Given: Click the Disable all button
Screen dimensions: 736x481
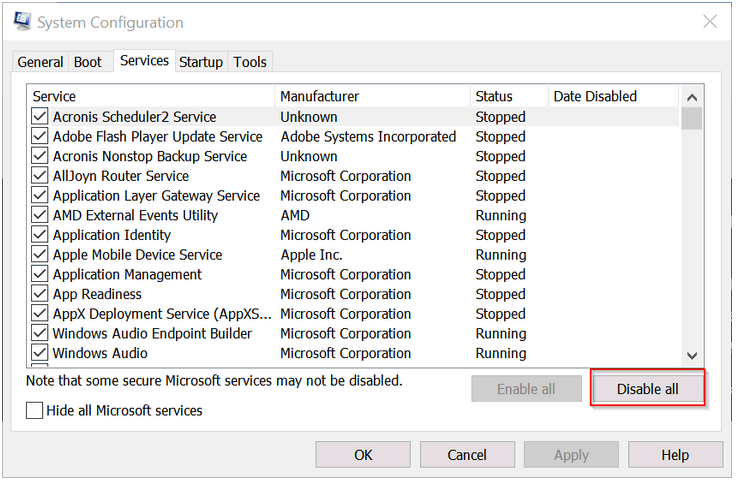Looking at the screenshot, I should coord(648,389).
